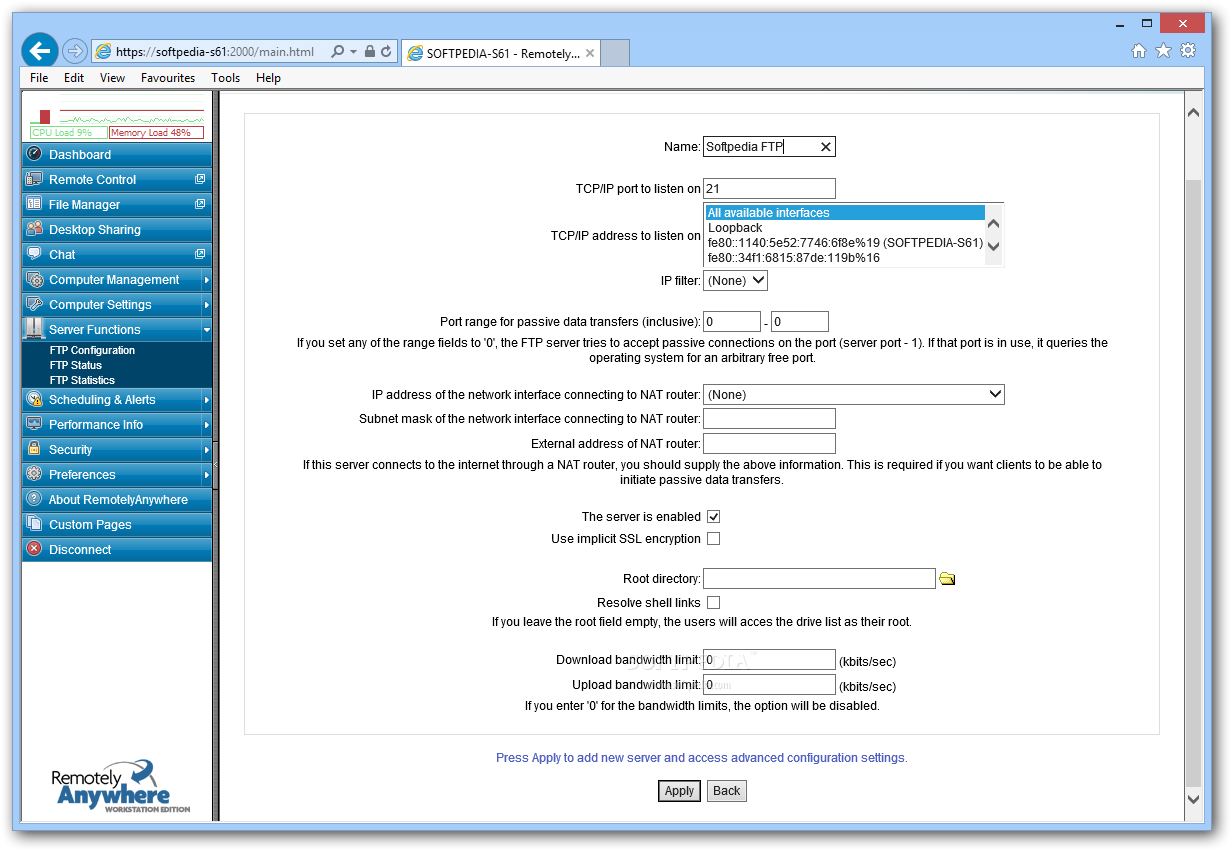Click the Security padlock icon
Image resolution: width=1232 pixels, height=851 pixels.
tap(34, 449)
